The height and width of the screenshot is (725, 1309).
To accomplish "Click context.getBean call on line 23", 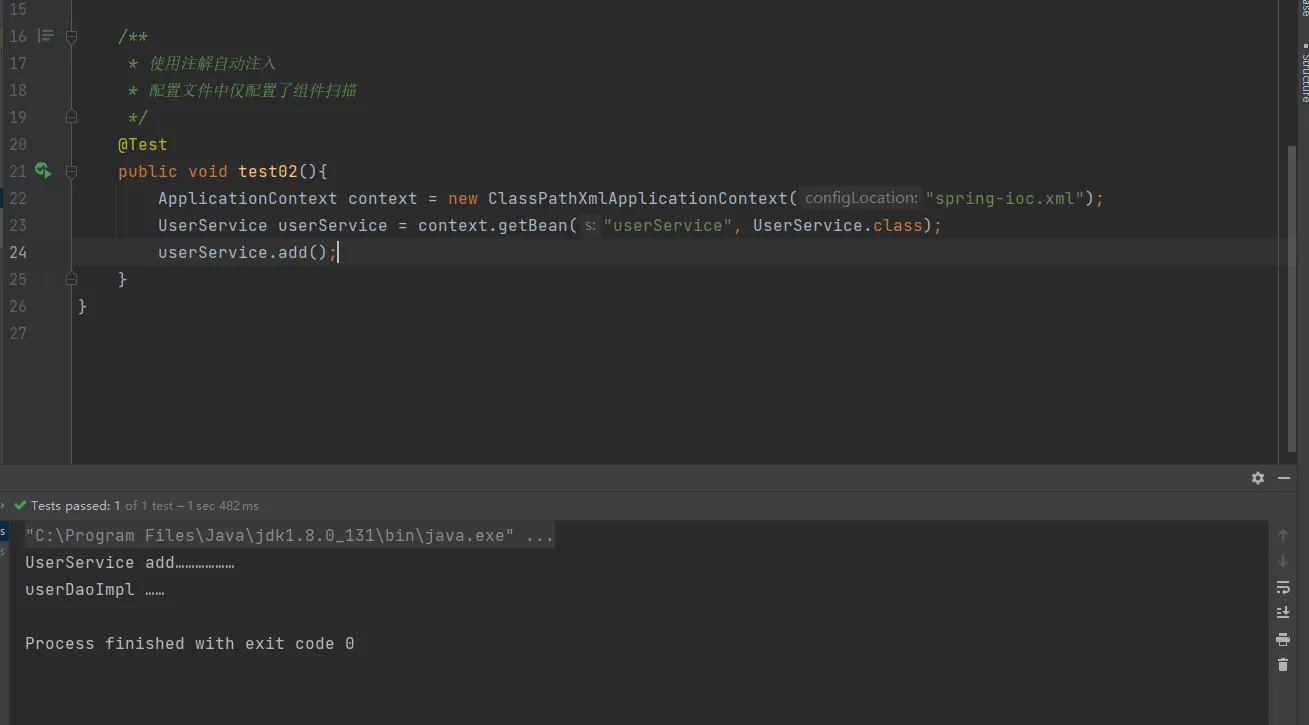I will [x=493, y=225].
